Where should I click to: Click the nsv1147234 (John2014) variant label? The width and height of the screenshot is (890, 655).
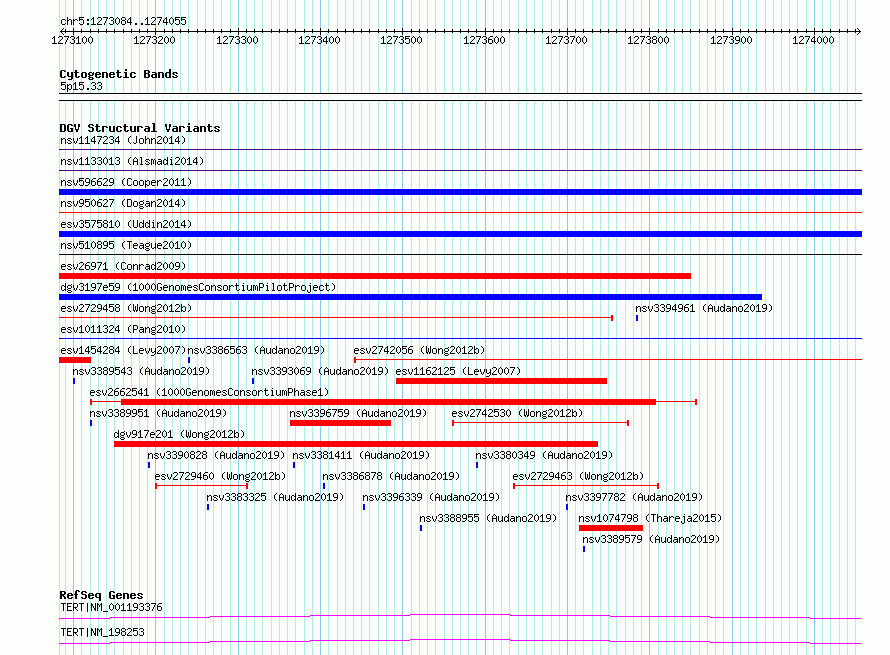click(x=123, y=140)
